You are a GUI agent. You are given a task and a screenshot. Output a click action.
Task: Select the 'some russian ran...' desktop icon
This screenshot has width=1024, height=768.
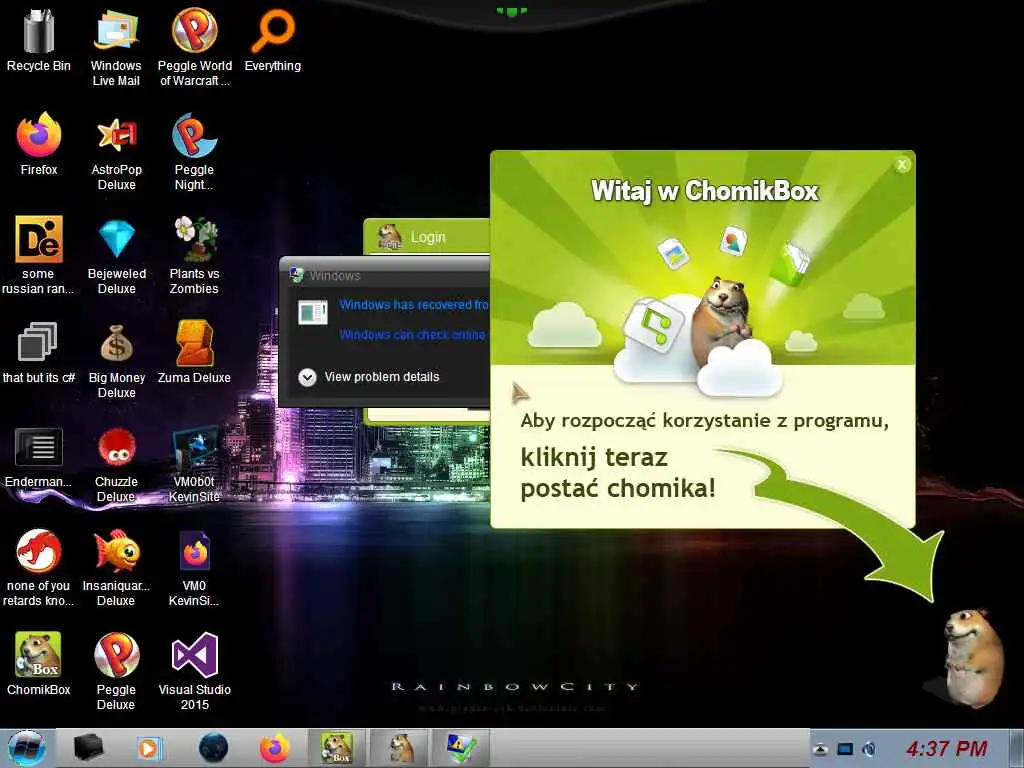click(39, 255)
